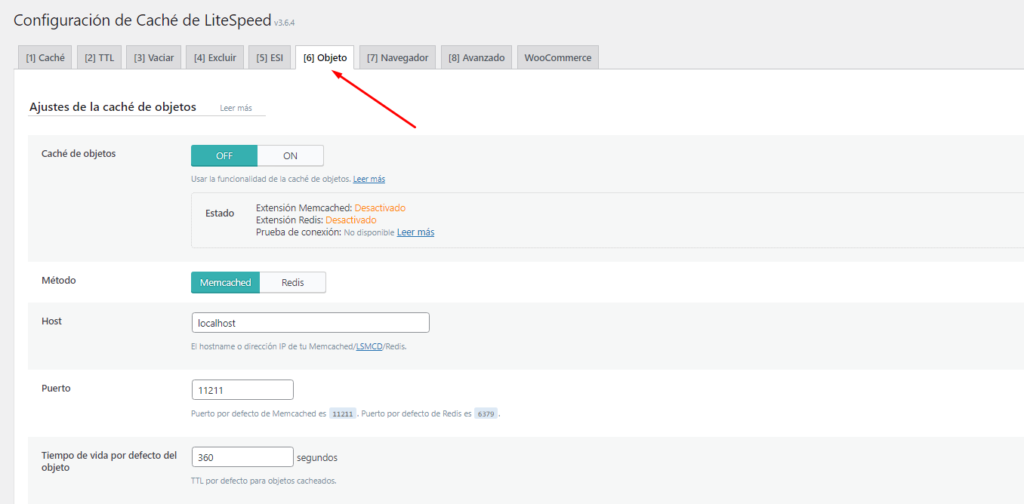Select the [6] Objeto tab
Screen dimensions: 1024x504
(x=325, y=57)
